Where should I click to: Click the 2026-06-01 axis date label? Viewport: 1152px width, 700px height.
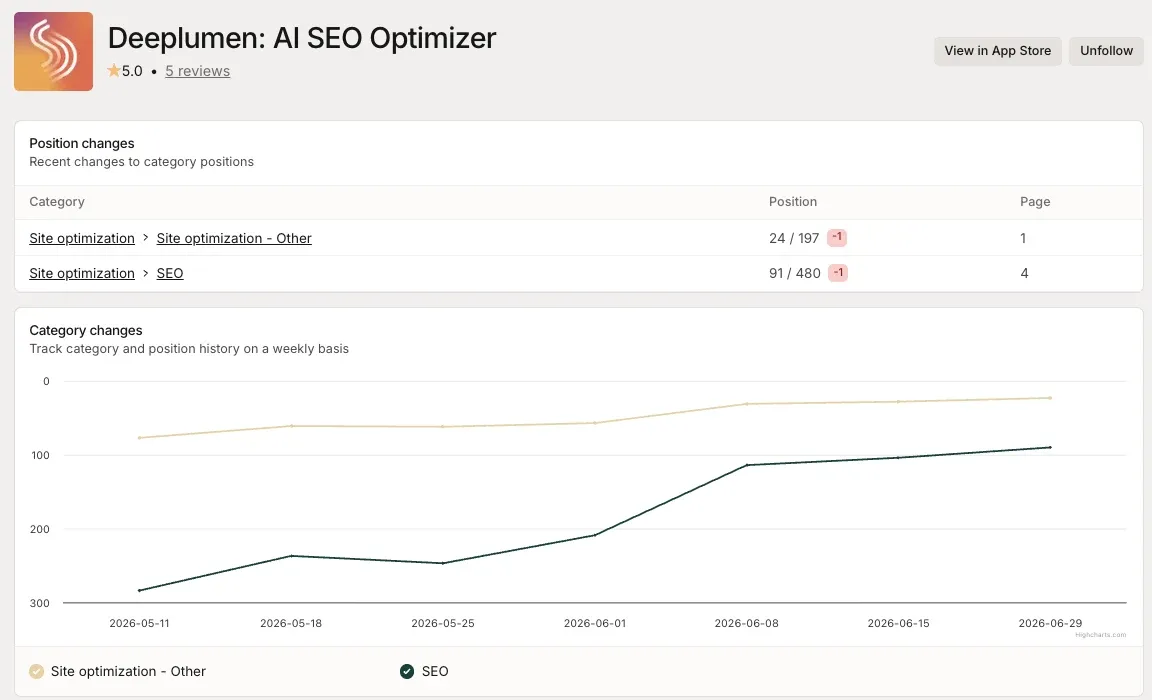coord(595,623)
